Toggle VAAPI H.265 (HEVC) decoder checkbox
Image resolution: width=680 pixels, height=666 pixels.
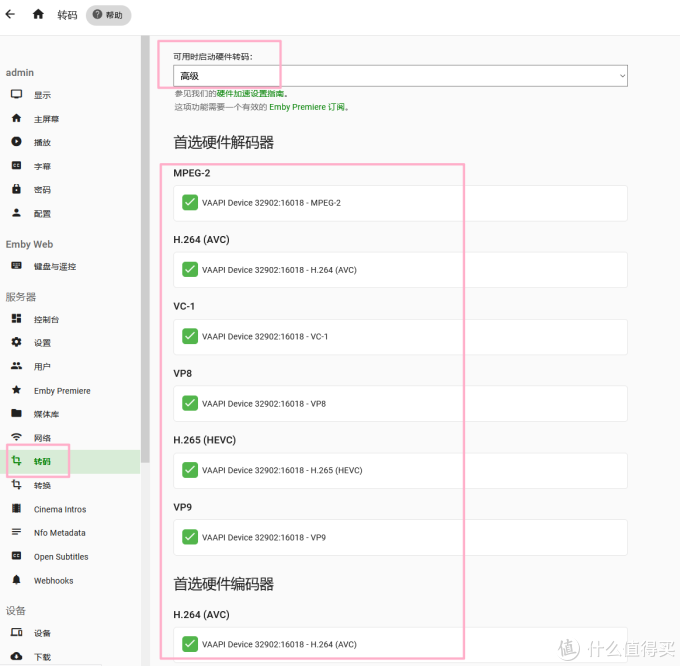click(x=190, y=470)
